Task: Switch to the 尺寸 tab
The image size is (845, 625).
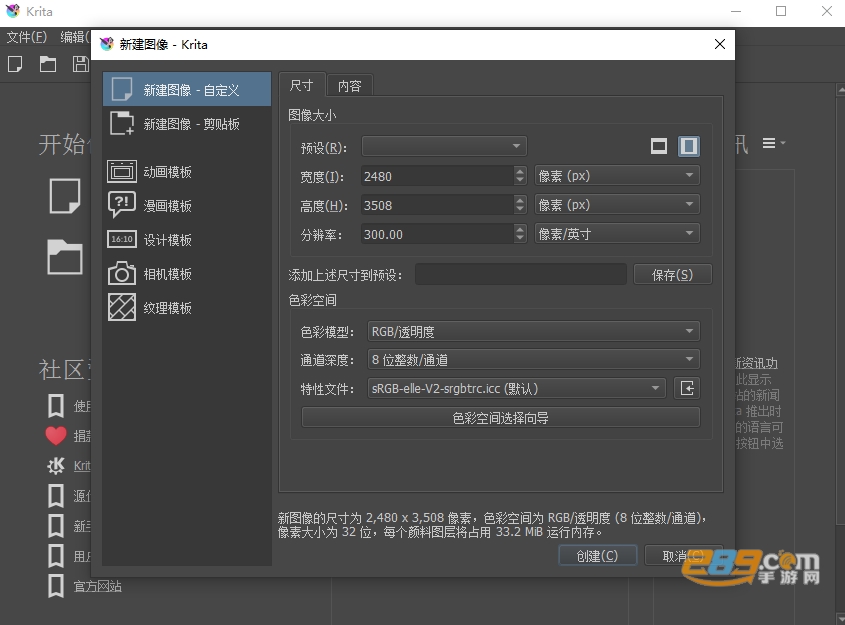Action: tap(302, 85)
